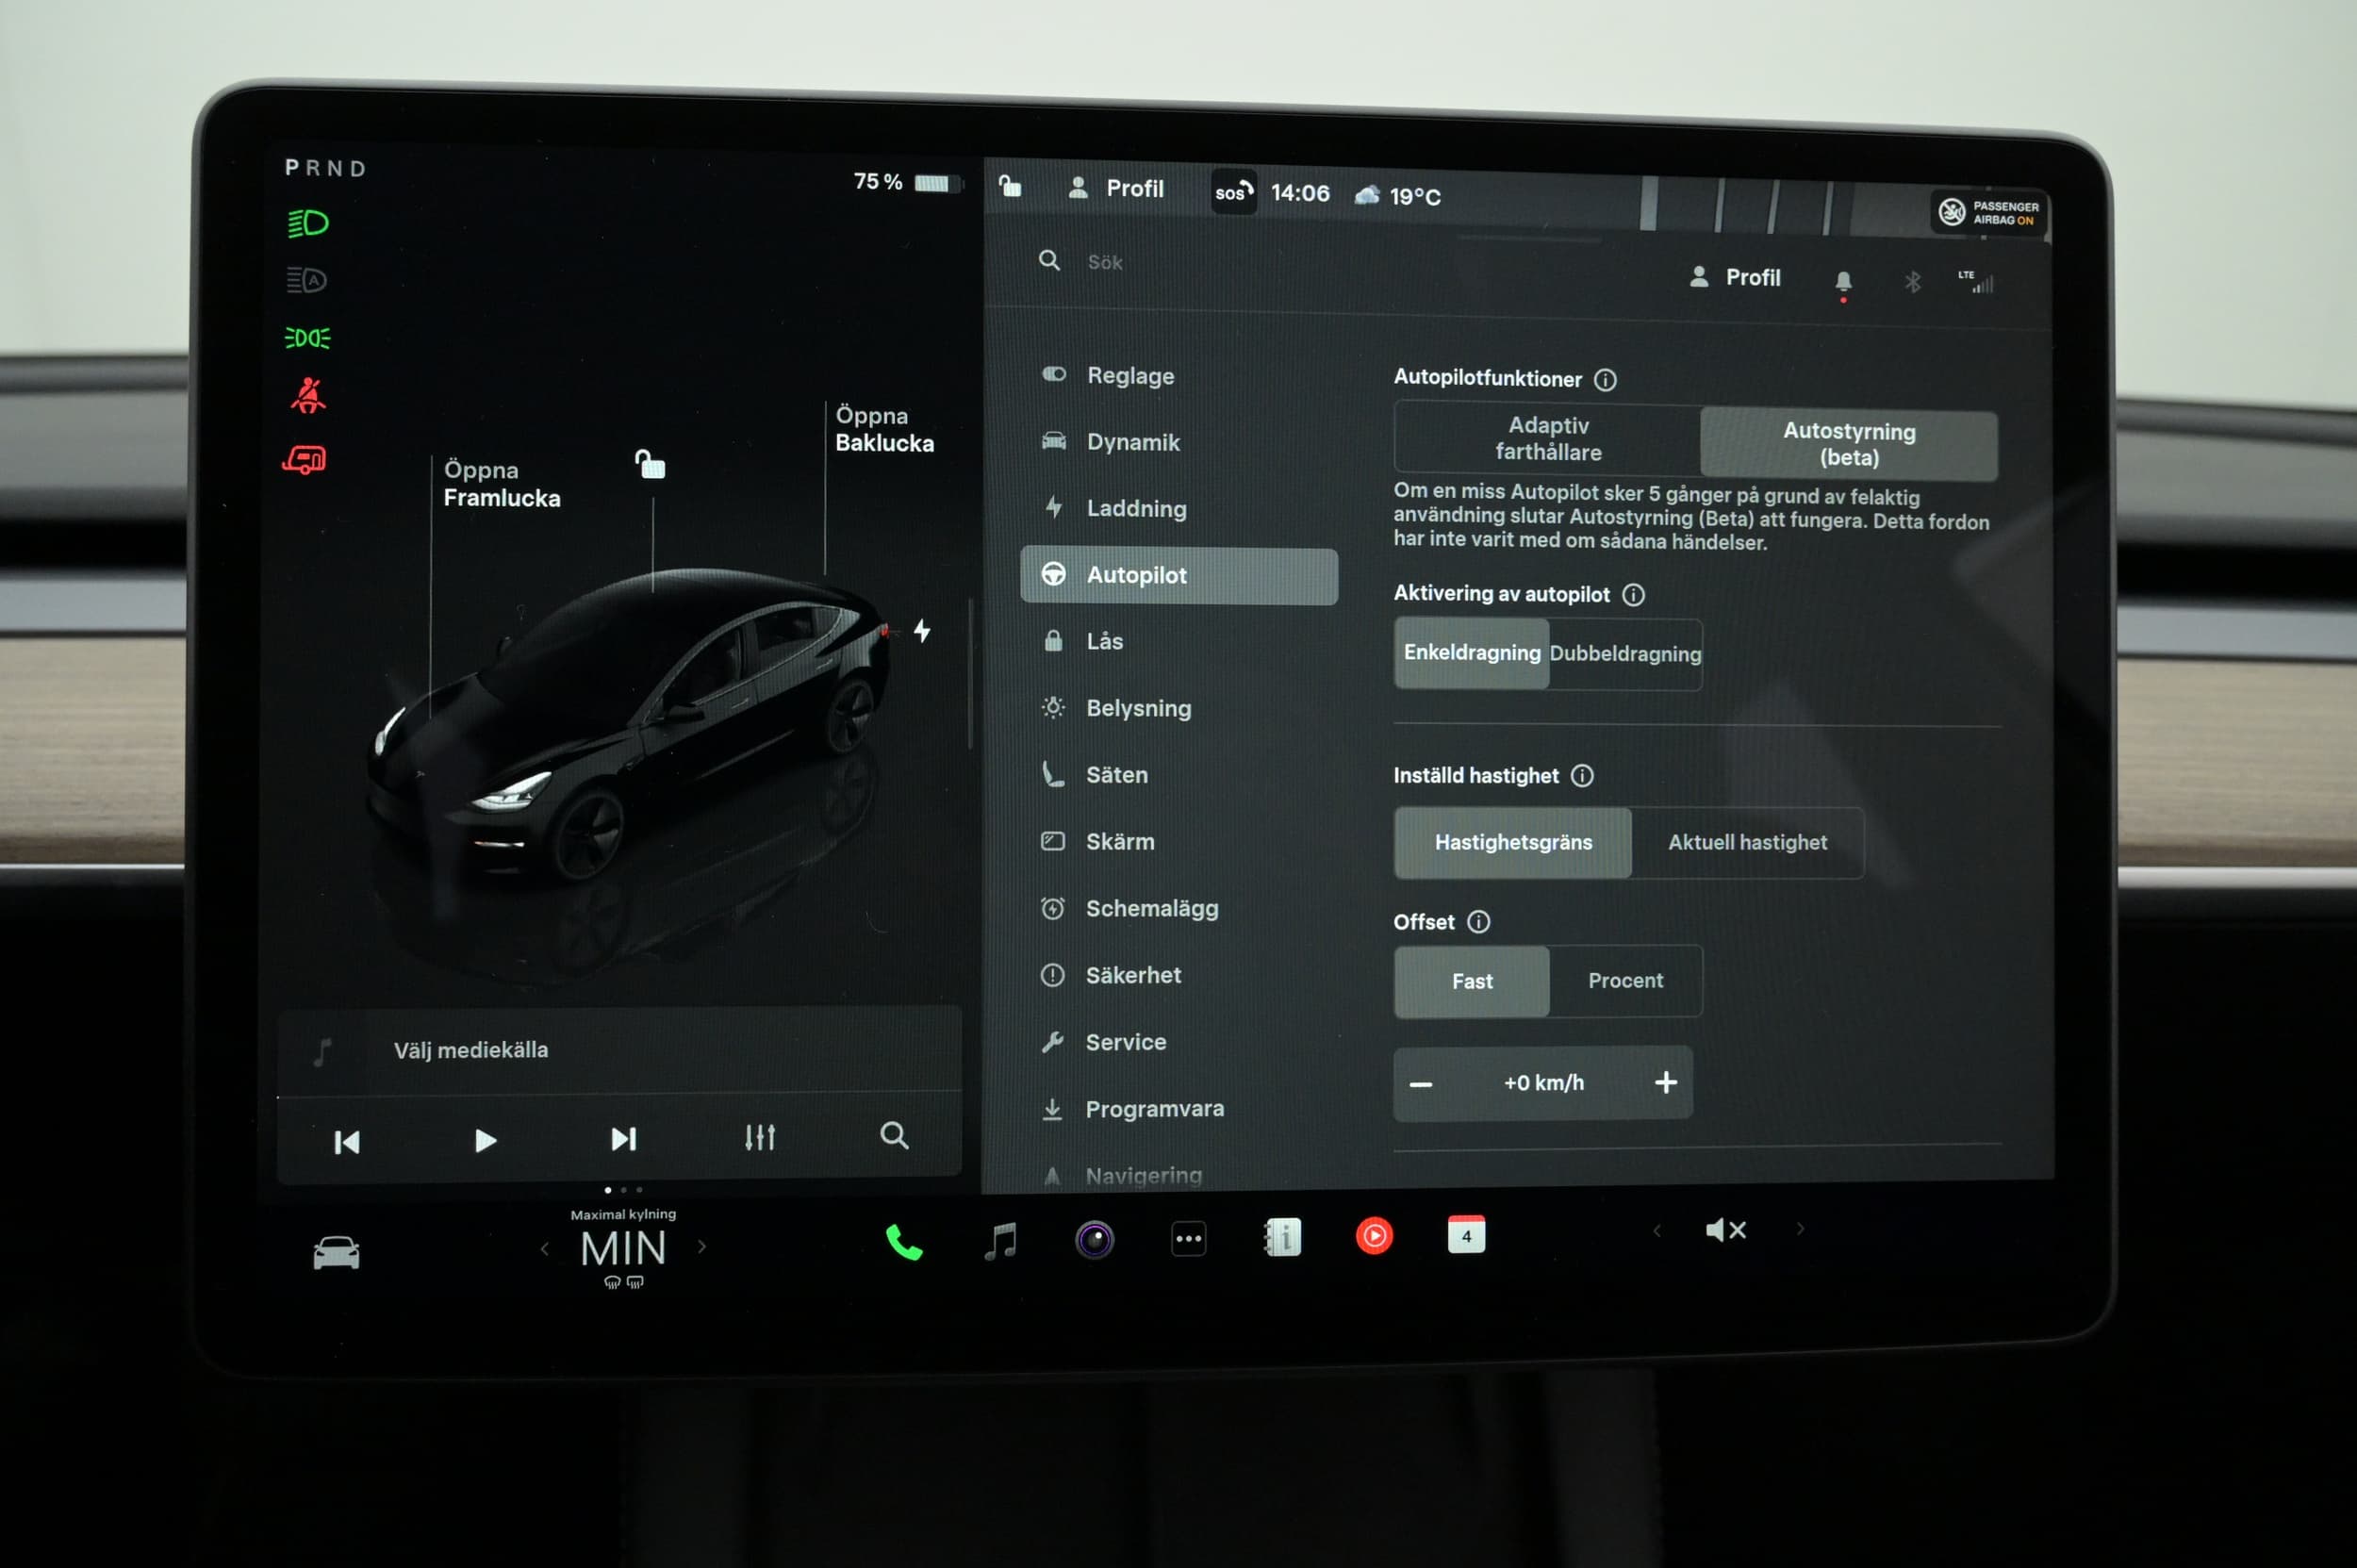Select Adaptiv farthållare autopilot option
Image resolution: width=2357 pixels, height=1568 pixels.
1548,438
